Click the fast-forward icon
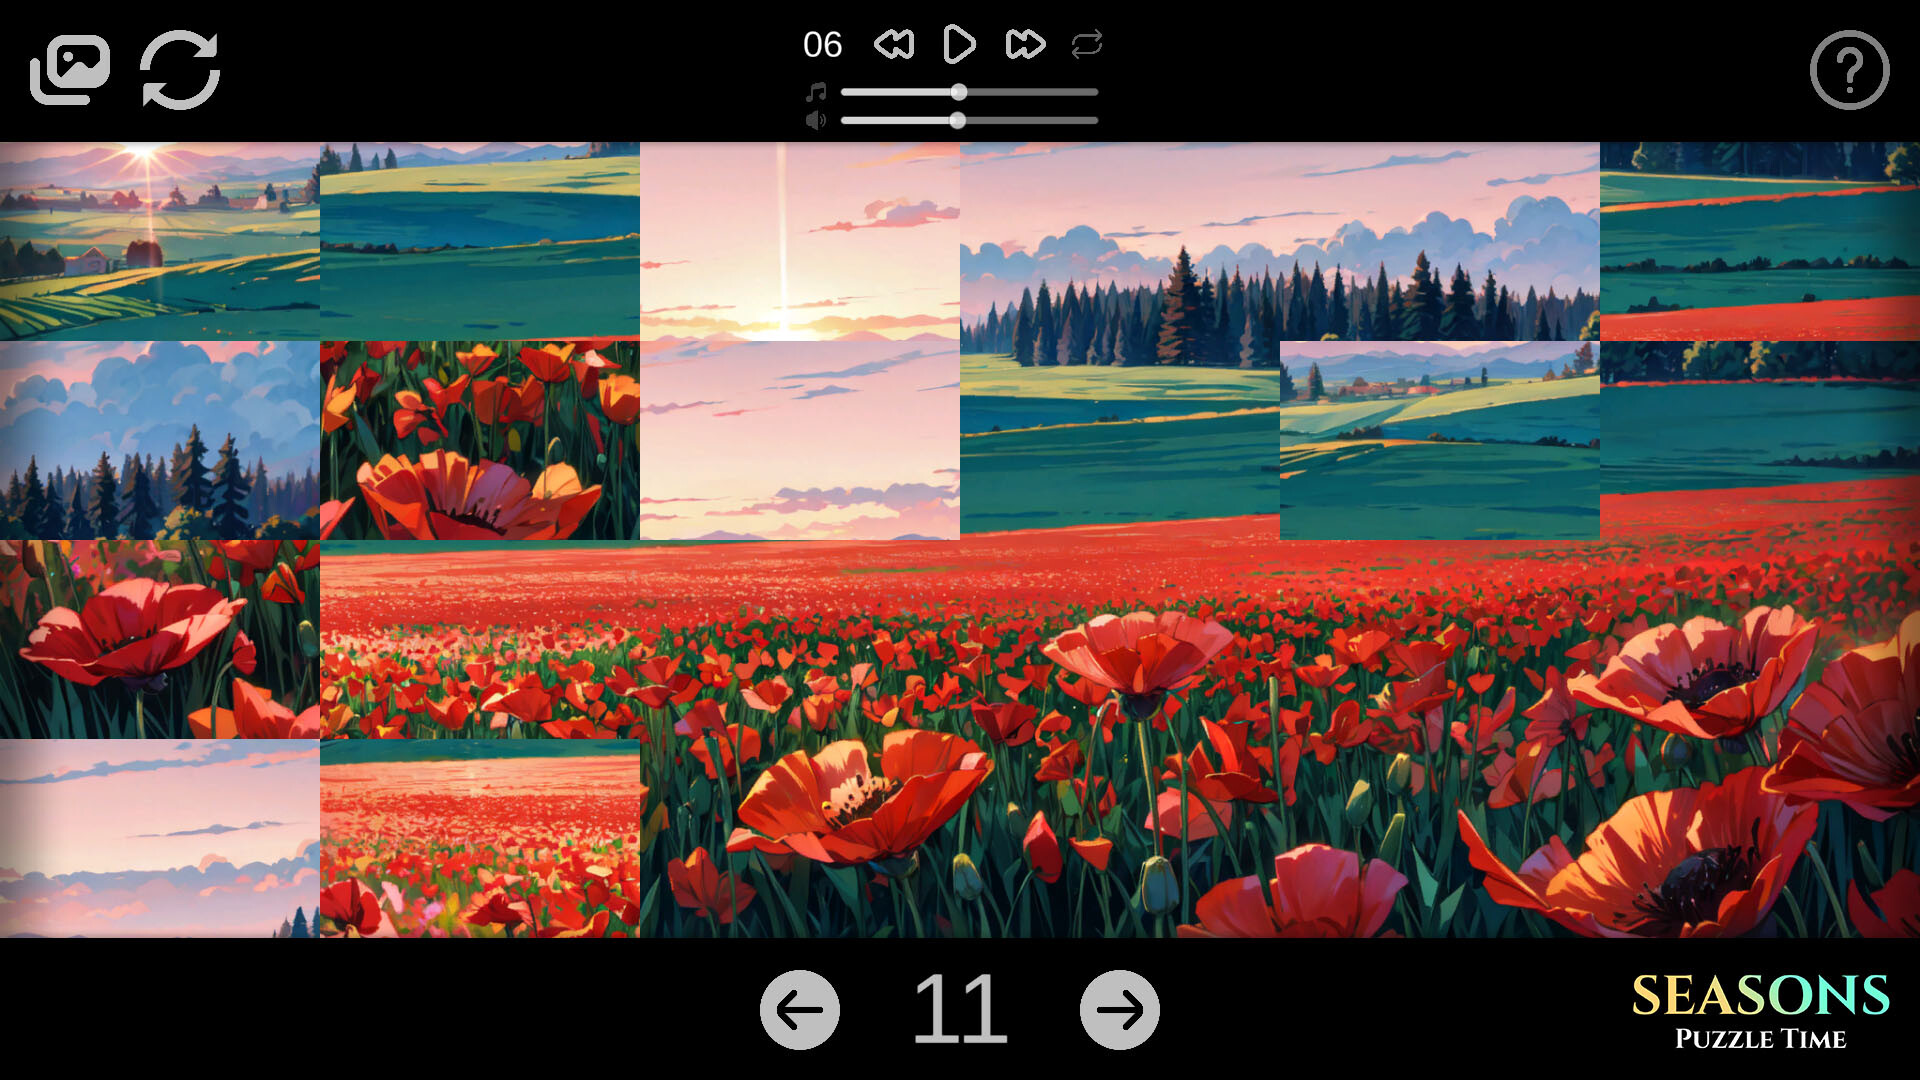Image resolution: width=1920 pixels, height=1080 pixels. pos(1023,44)
